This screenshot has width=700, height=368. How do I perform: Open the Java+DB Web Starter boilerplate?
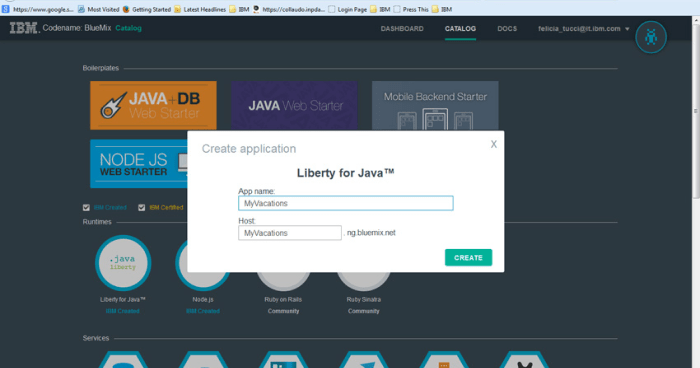tap(153, 105)
